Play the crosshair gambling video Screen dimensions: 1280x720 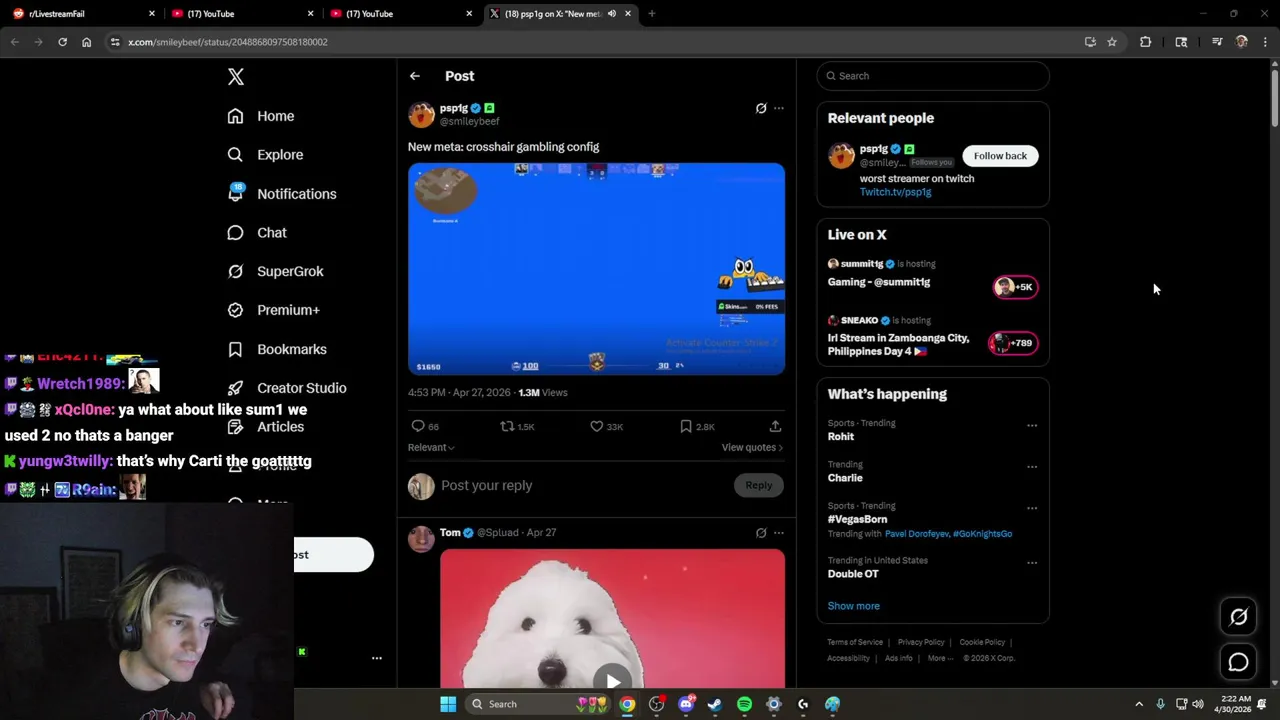596,269
